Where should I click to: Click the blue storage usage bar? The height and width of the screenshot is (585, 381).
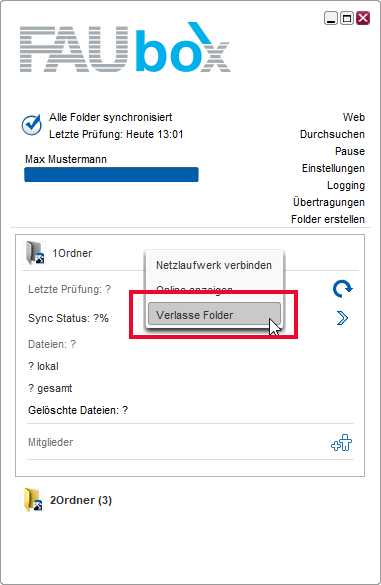(111, 175)
